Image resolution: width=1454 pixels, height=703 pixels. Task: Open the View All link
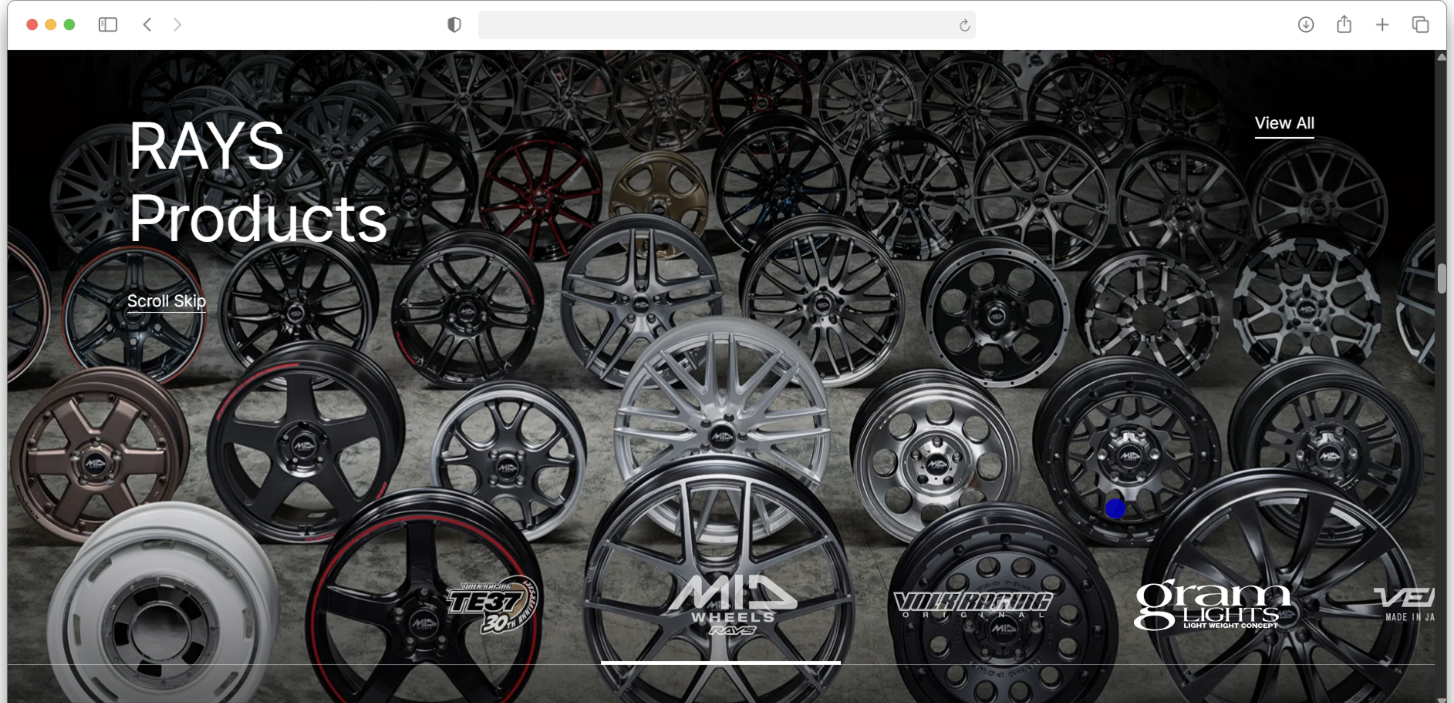click(1284, 124)
